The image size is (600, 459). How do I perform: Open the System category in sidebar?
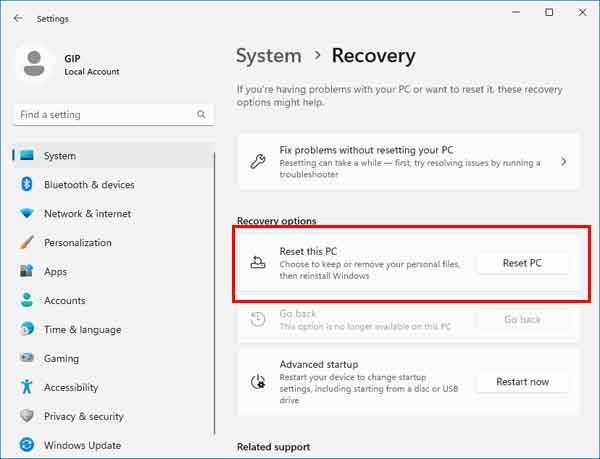click(x=113, y=155)
